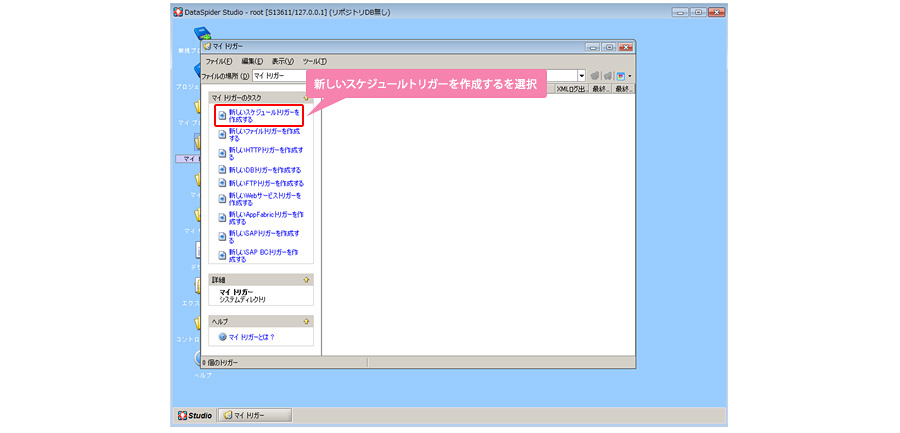Click the view mode icon in toolbar
Screen dimensions: 900x433
pyautogui.click(x=621, y=75)
